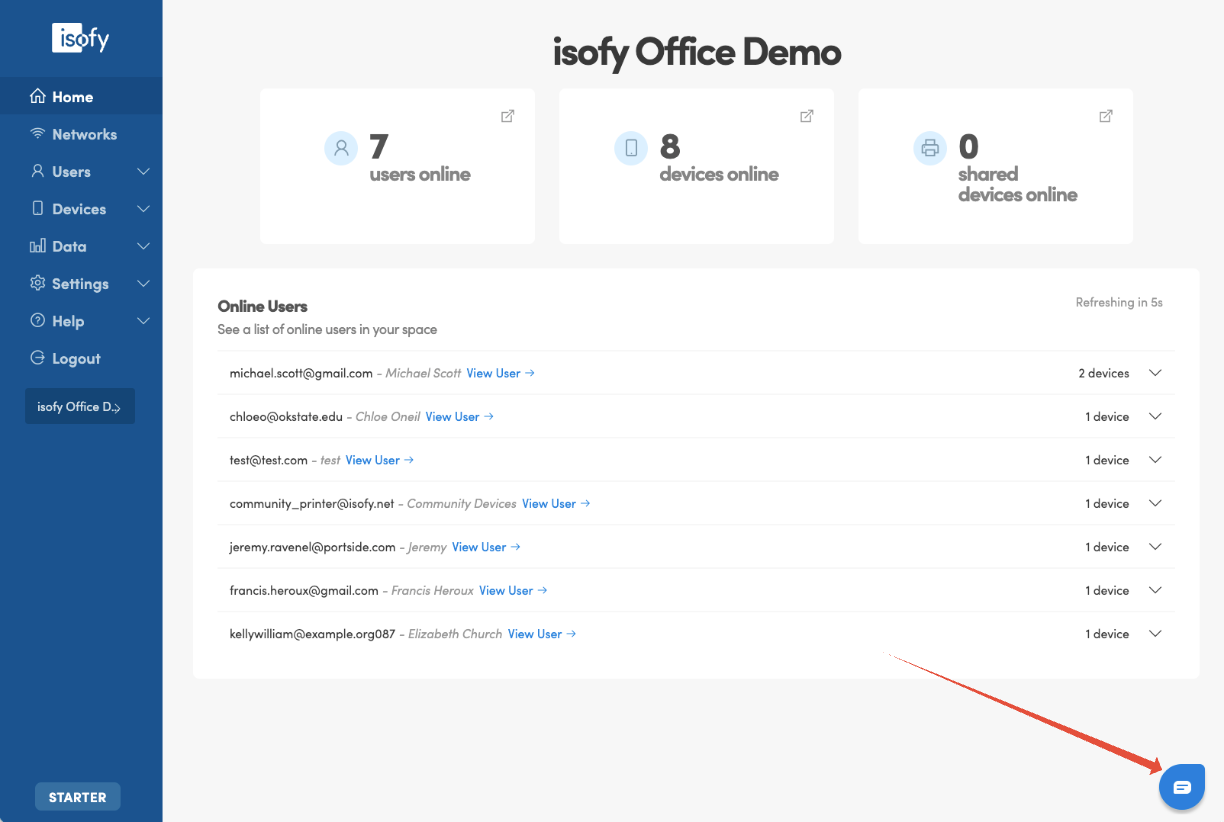Click the Devices phone icon in the sidebar
Image resolution: width=1224 pixels, height=822 pixels.
point(38,209)
